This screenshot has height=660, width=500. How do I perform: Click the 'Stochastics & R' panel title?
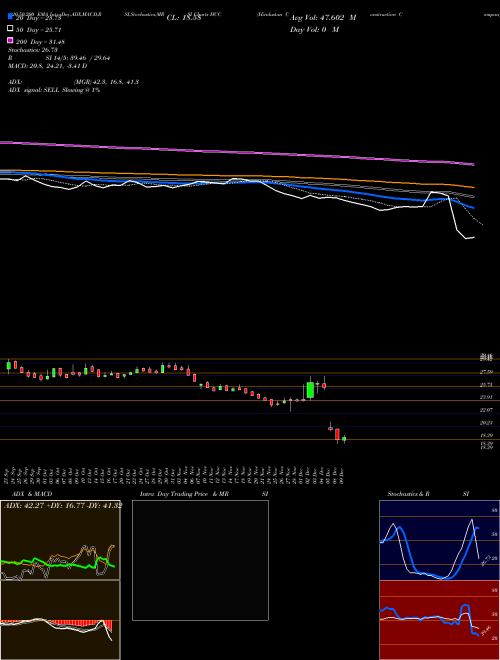(409, 494)
